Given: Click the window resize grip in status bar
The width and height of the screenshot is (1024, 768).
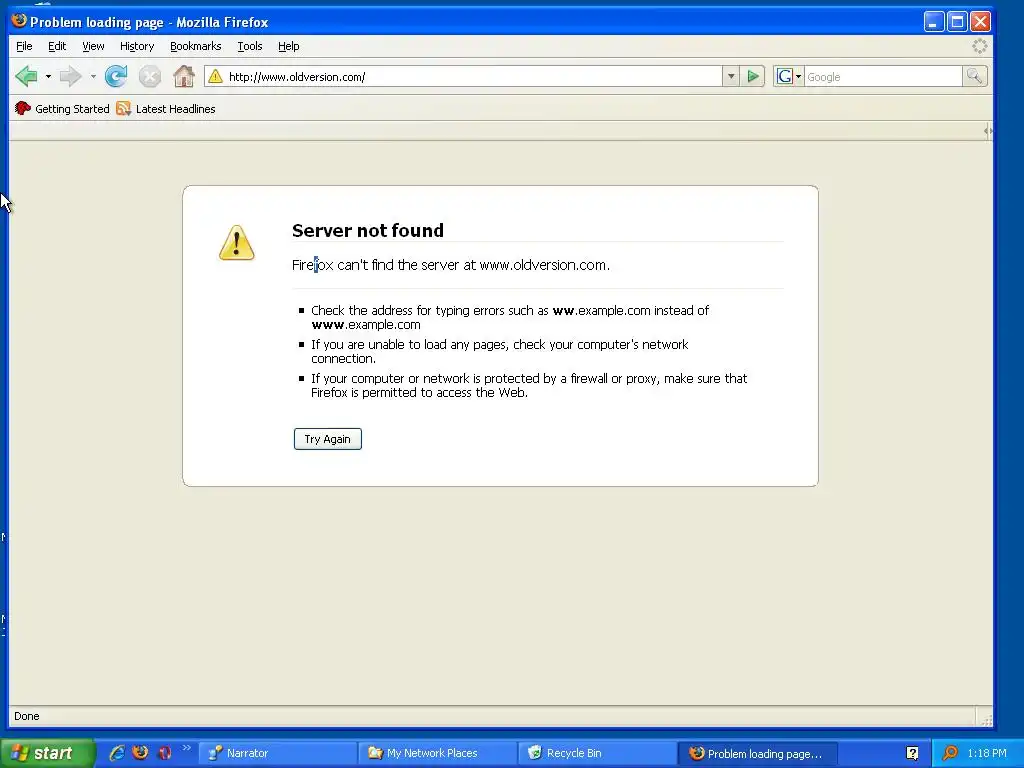Looking at the screenshot, I should [986, 719].
